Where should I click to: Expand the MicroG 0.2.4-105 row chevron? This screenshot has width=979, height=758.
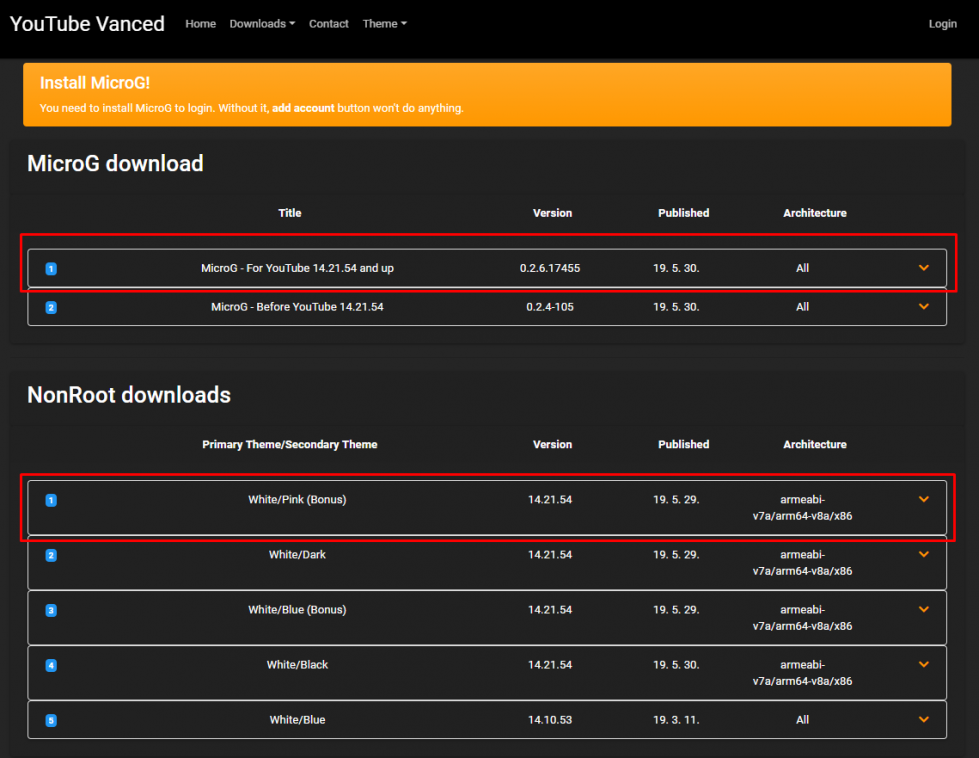(x=923, y=307)
